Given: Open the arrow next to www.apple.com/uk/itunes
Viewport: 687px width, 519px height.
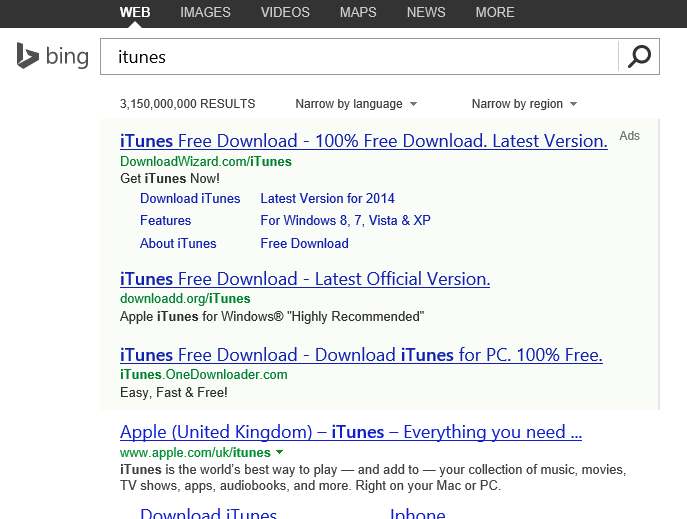Looking at the screenshot, I should pos(280,452).
